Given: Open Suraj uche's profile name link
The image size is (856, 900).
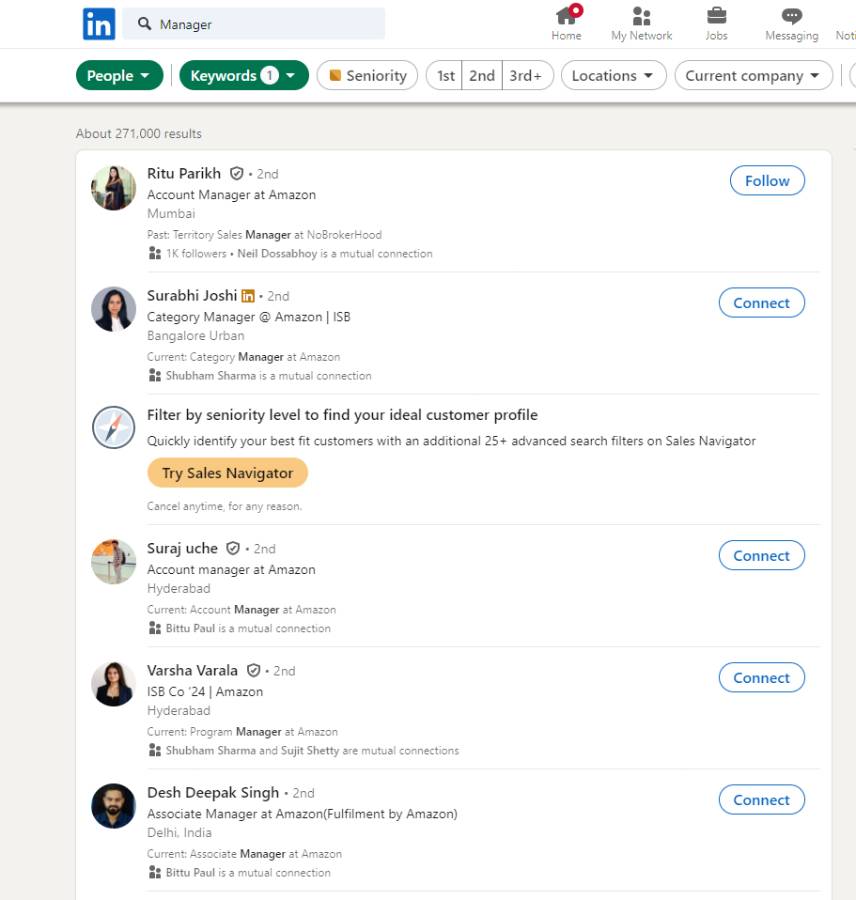Looking at the screenshot, I should (182, 548).
